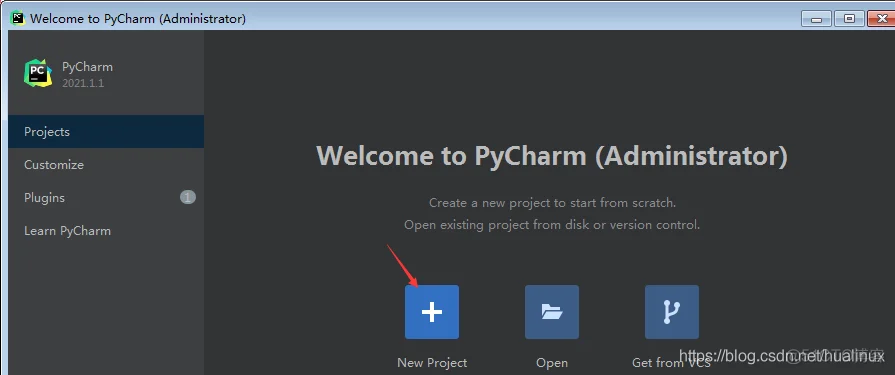Click the PyCharm logo in sidebar
The height and width of the screenshot is (375, 895).
(x=38, y=74)
